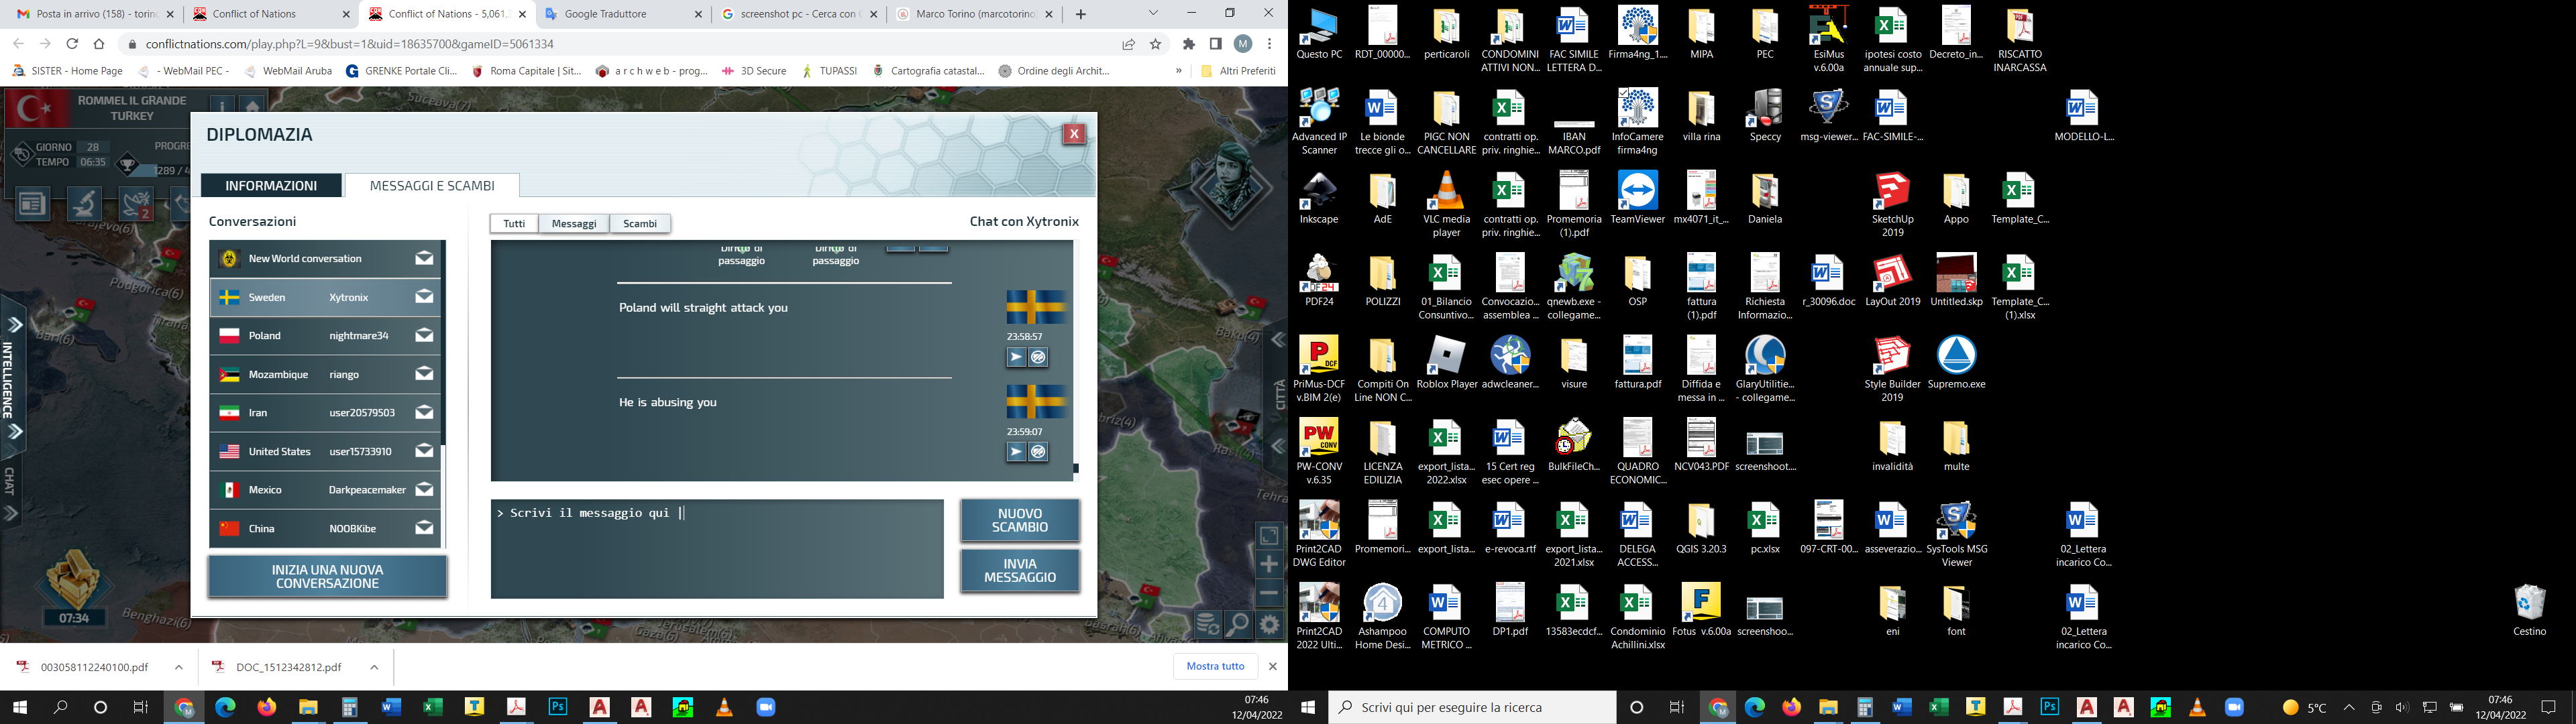Switch to the Informazioni tab
2576x724 pixels.
pos(271,186)
